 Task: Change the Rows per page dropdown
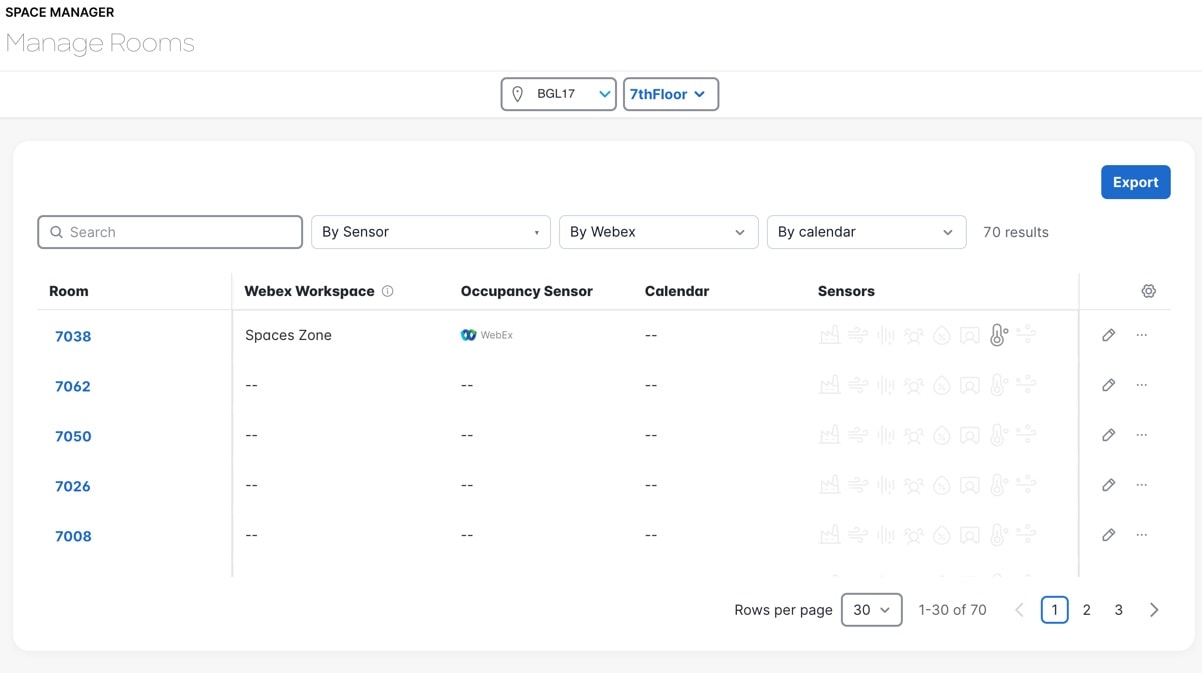(871, 610)
